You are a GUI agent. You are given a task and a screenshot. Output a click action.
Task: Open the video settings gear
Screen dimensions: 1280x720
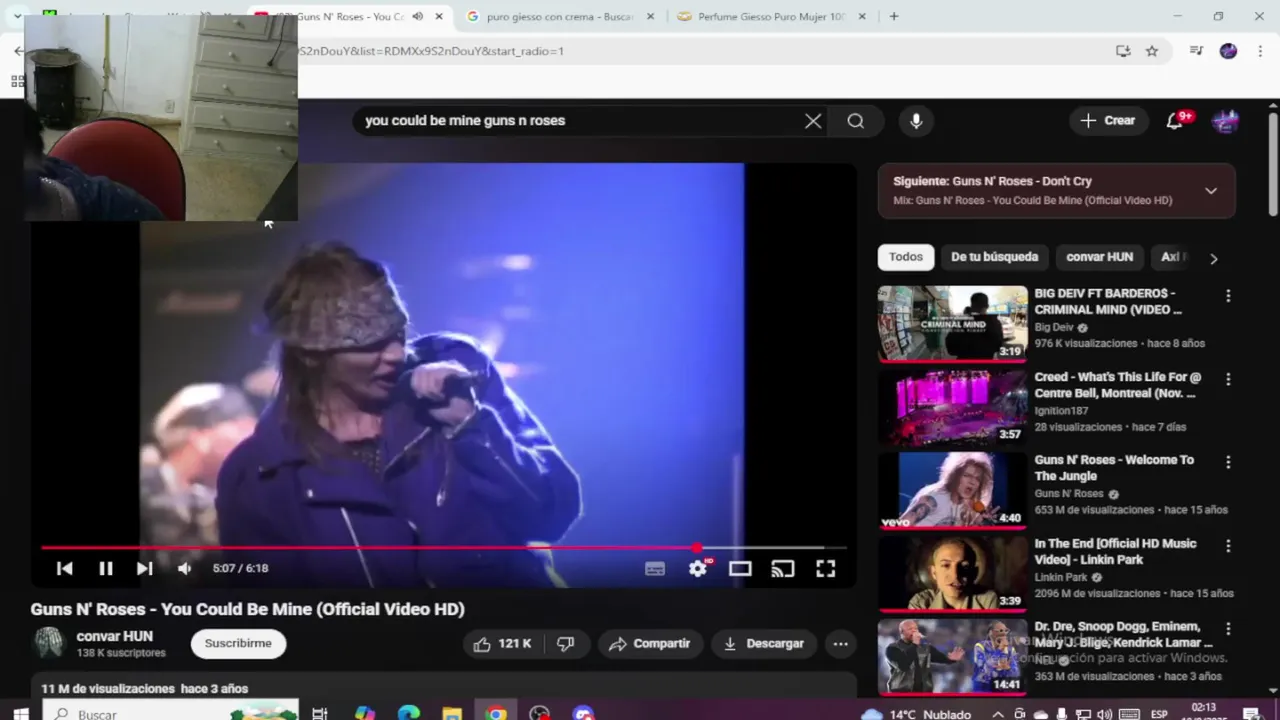[x=698, y=568]
